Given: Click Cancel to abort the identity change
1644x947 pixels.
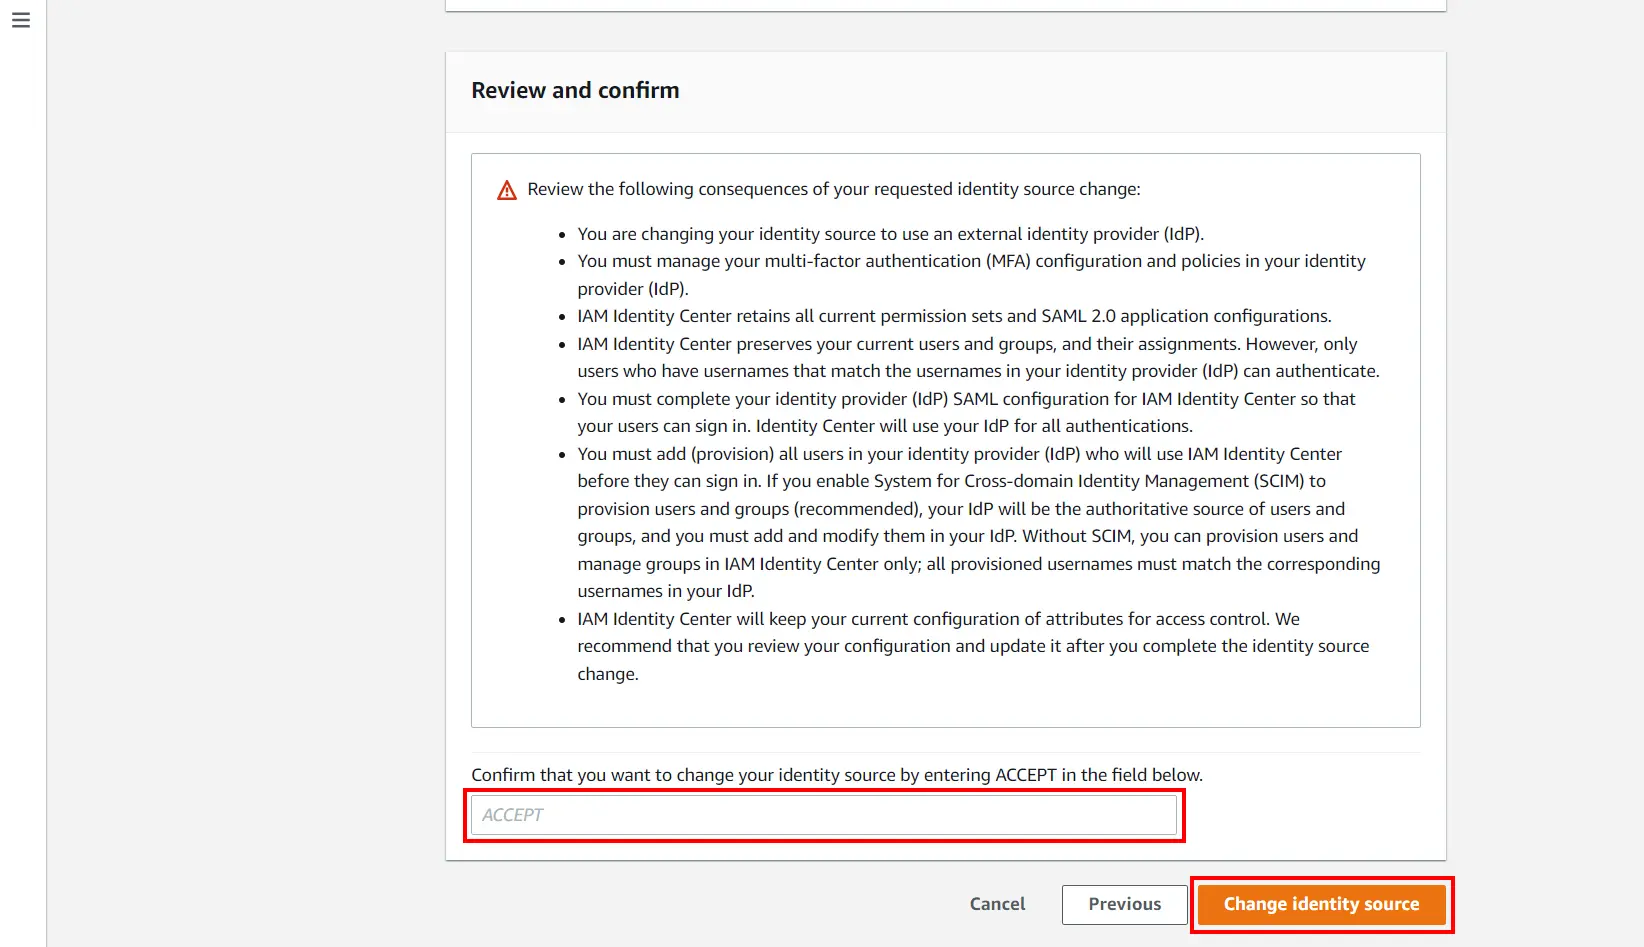Looking at the screenshot, I should [x=996, y=904].
